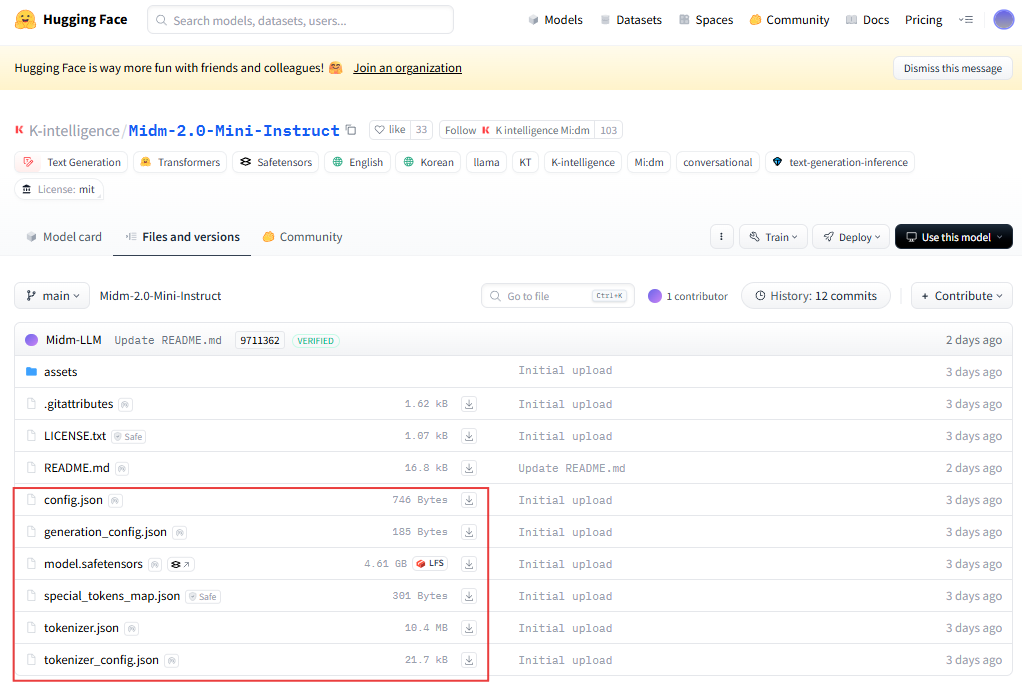
Task: Like the model with the heart button
Action: (x=390, y=130)
